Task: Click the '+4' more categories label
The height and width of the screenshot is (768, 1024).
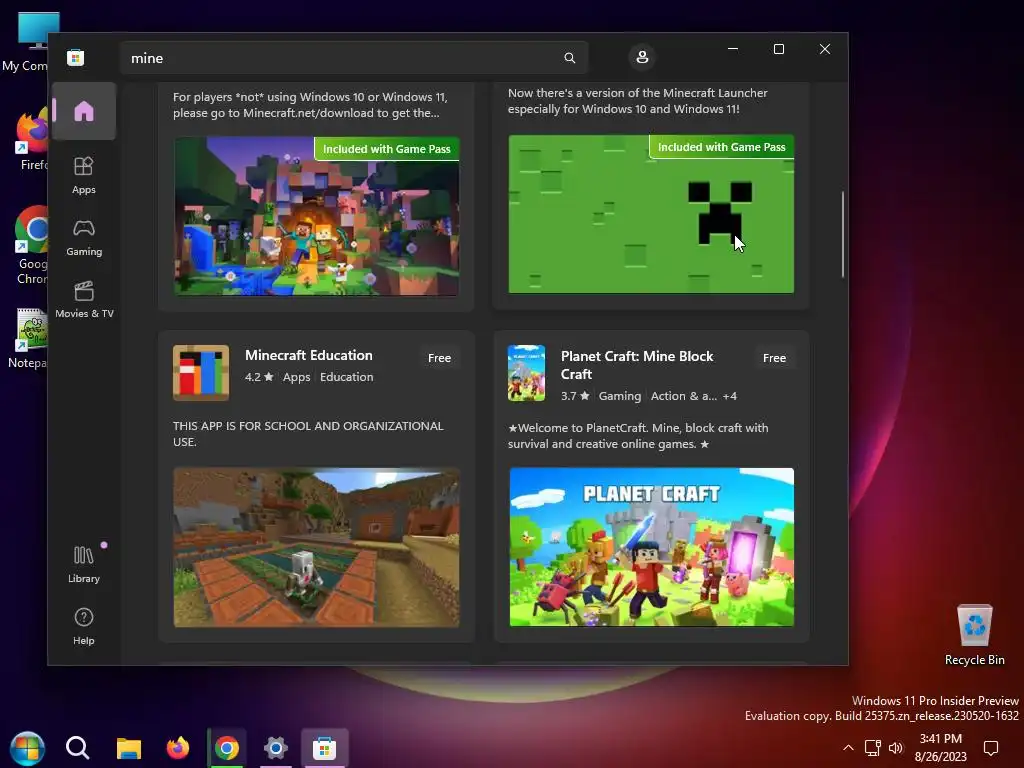Action: [729, 396]
